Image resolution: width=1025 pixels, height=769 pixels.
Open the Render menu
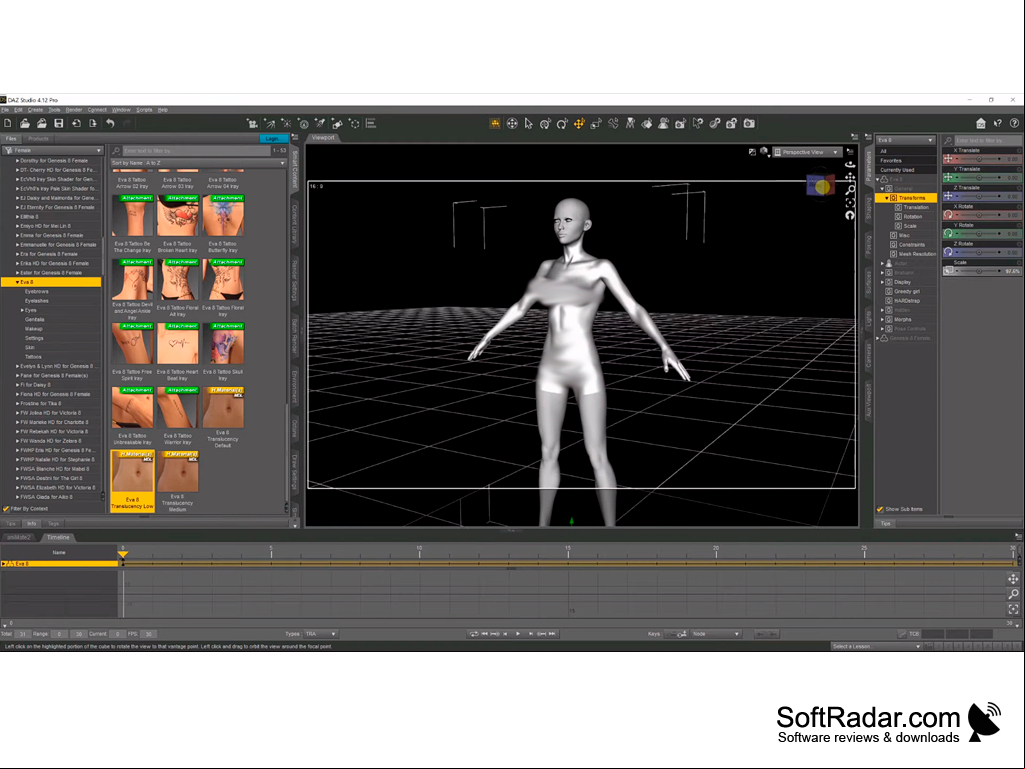click(74, 110)
